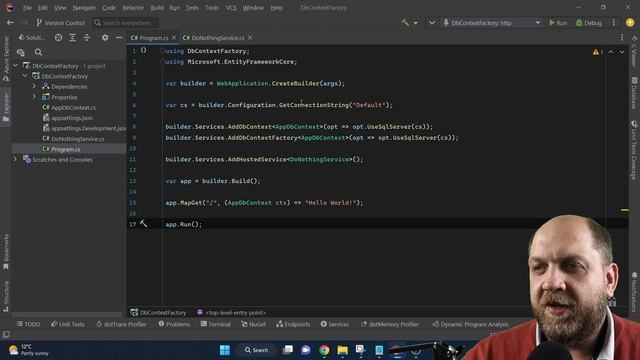This screenshot has height=360, width=640.
Task: Open the Edit menu
Action: pos(42,8)
